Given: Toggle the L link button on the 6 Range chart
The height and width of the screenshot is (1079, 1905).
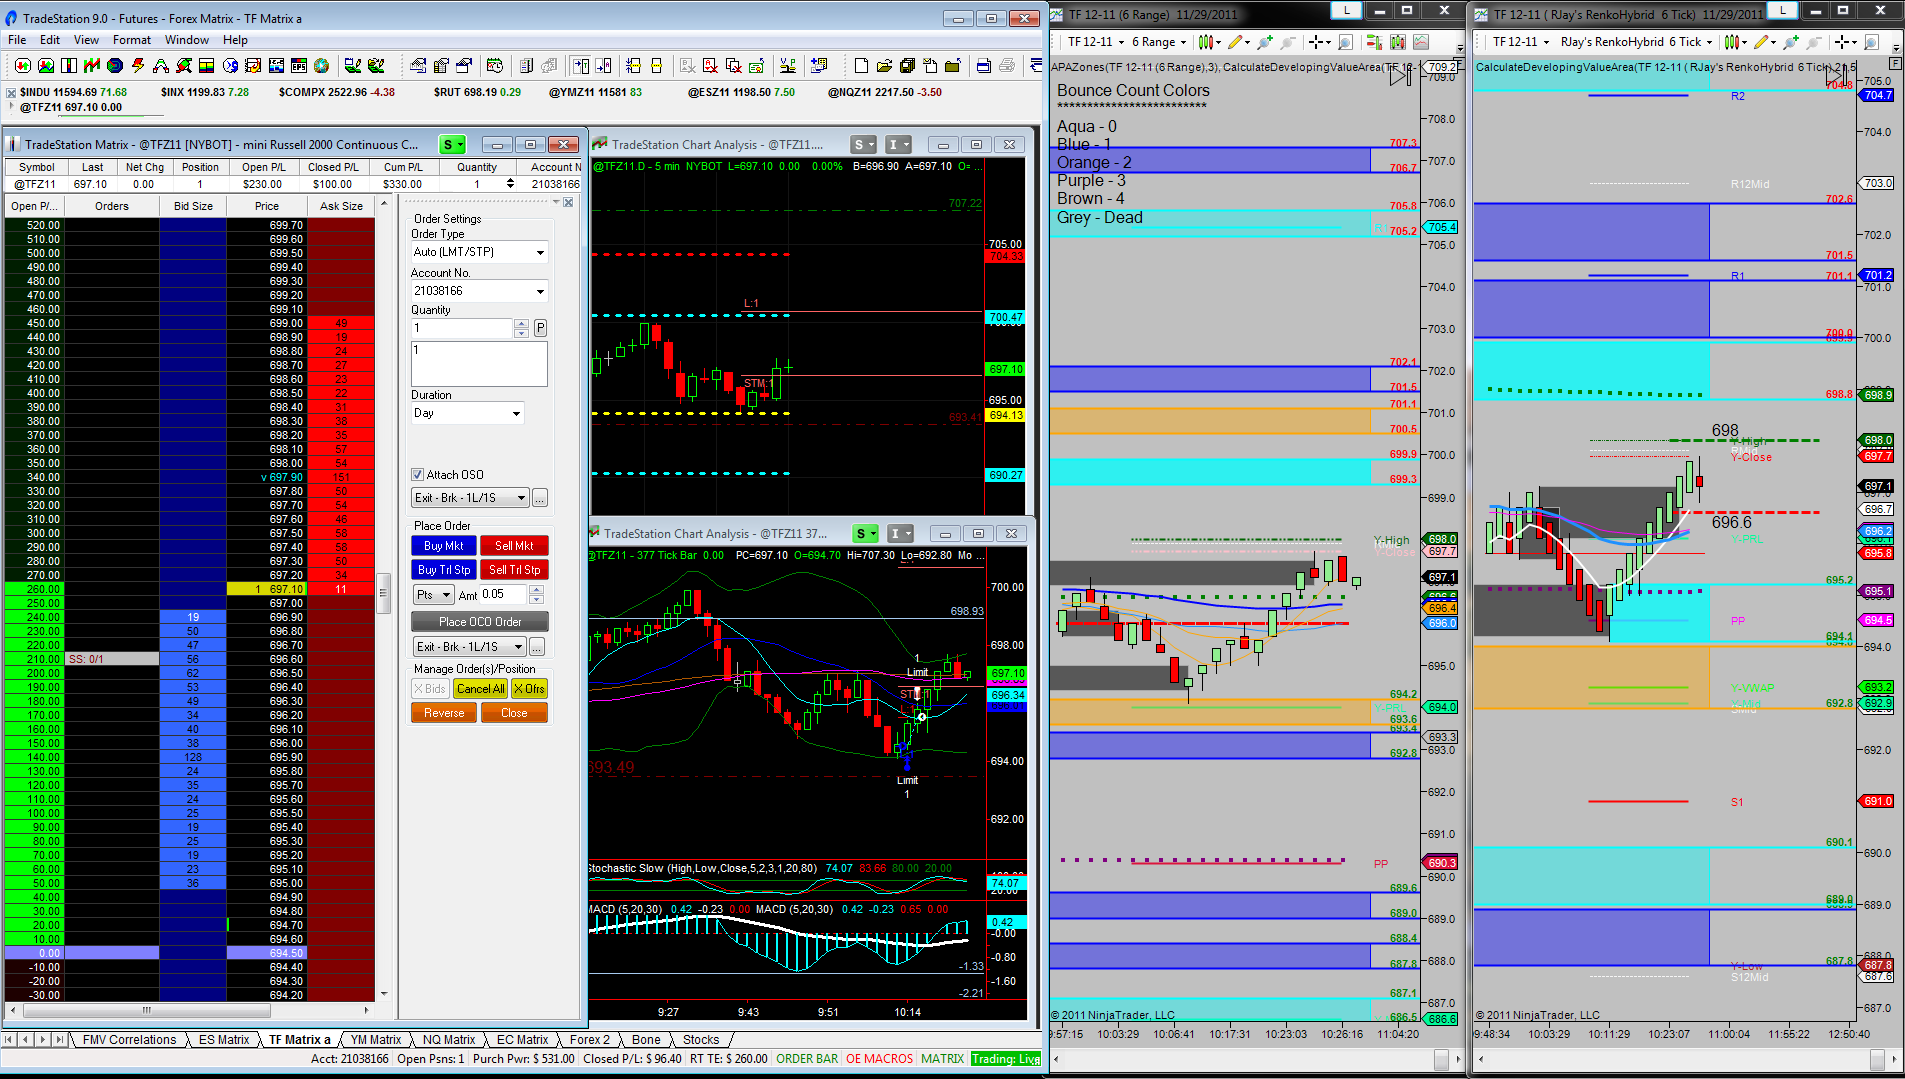Looking at the screenshot, I should click(1346, 10).
